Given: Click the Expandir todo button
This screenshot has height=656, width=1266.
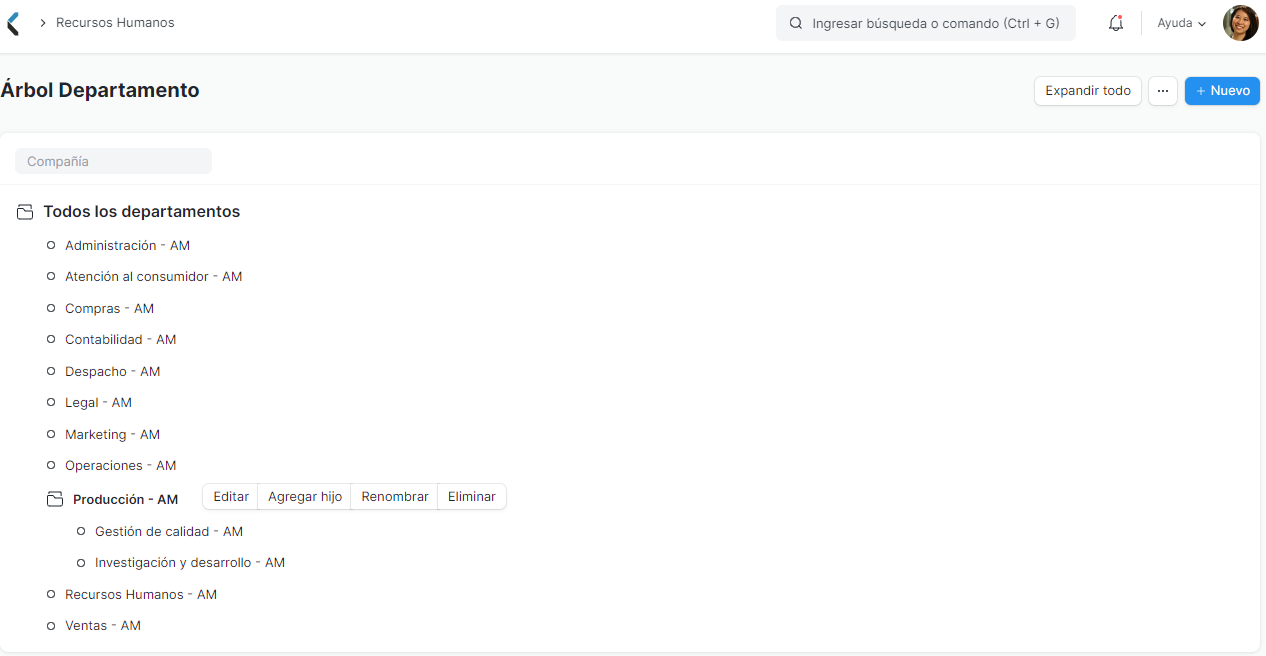Looking at the screenshot, I should coord(1088,91).
